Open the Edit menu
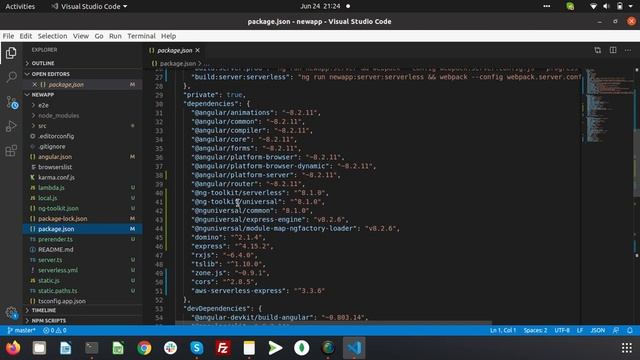 (25, 36)
